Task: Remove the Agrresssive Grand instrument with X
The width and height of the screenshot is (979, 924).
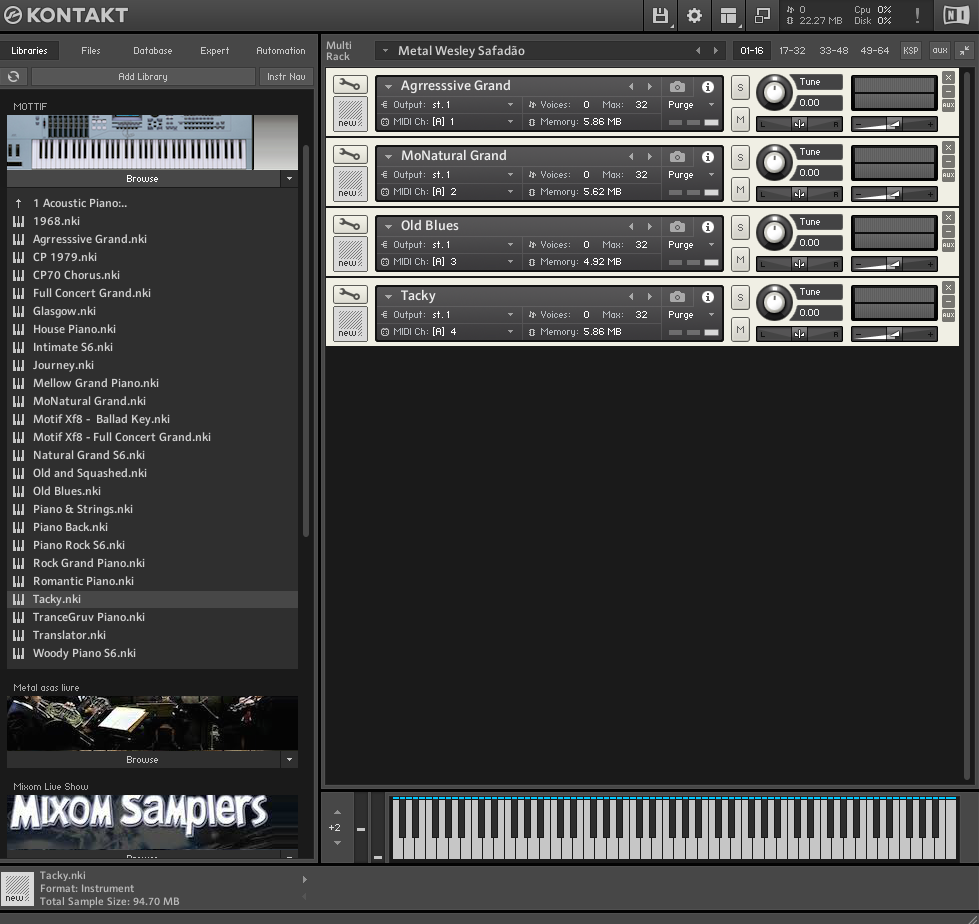Action: point(948,77)
